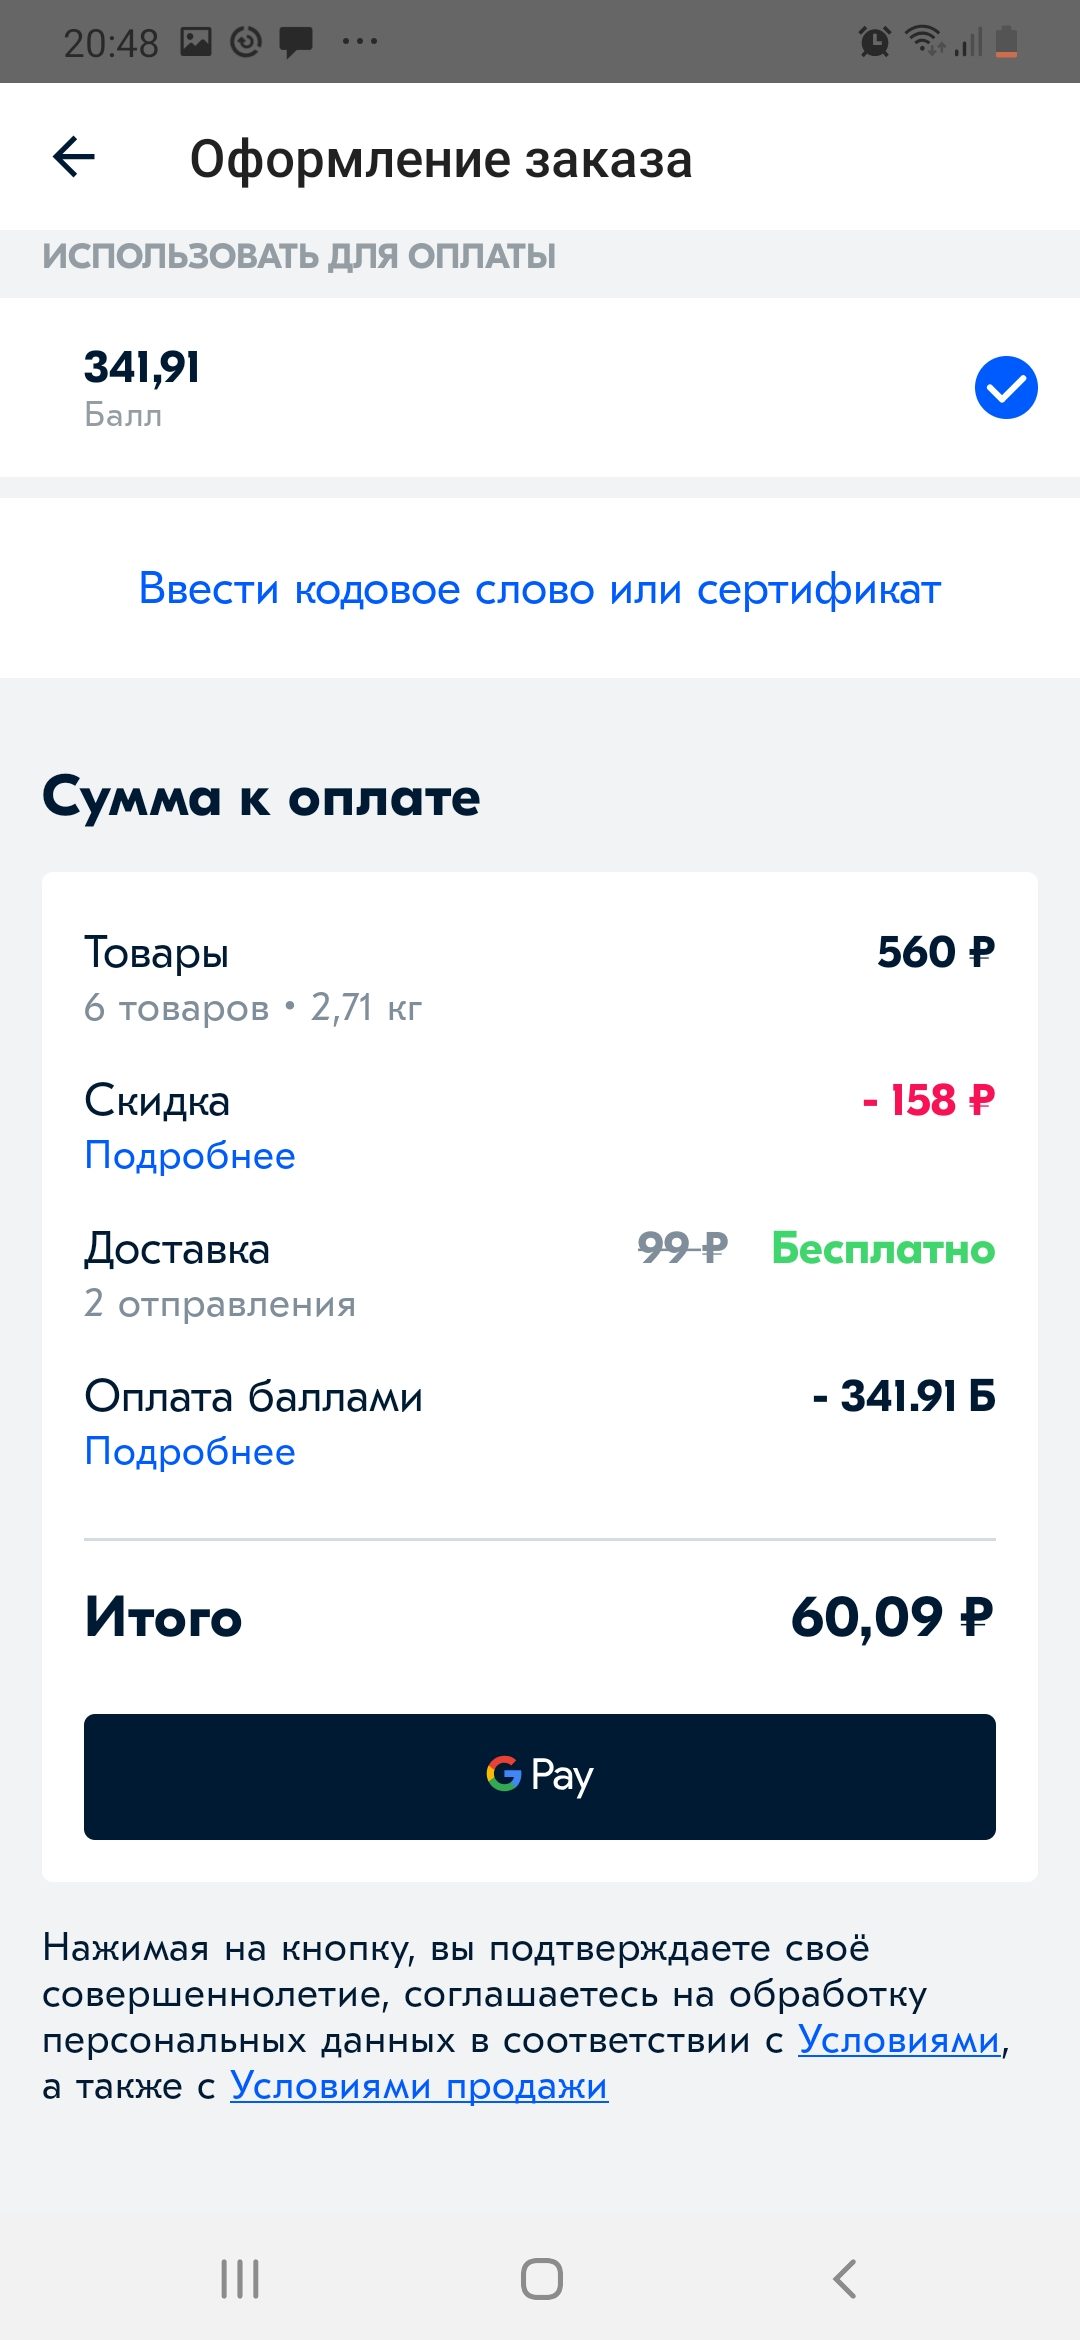Screen dimensions: 1080x2340
Task: Tap the image notification icon in the status bar
Action: pyautogui.click(x=196, y=41)
